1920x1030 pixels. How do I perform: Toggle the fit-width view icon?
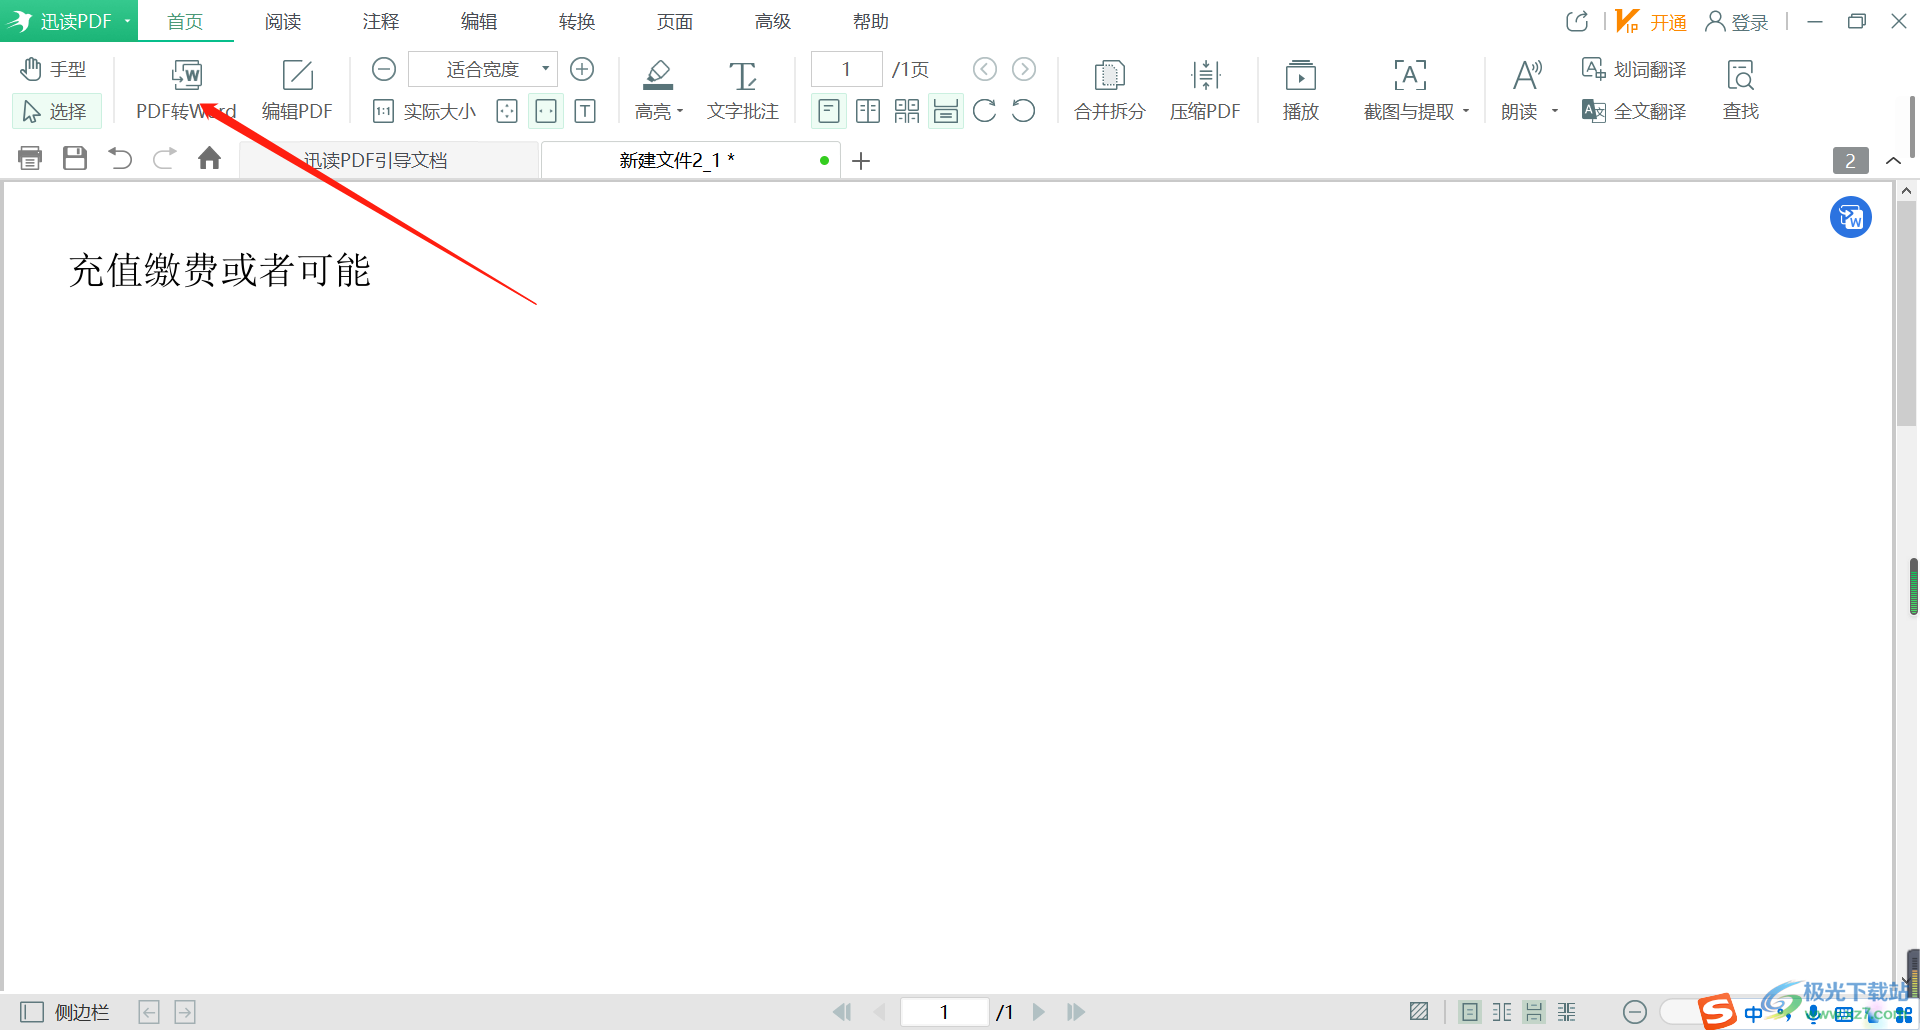pyautogui.click(x=546, y=111)
